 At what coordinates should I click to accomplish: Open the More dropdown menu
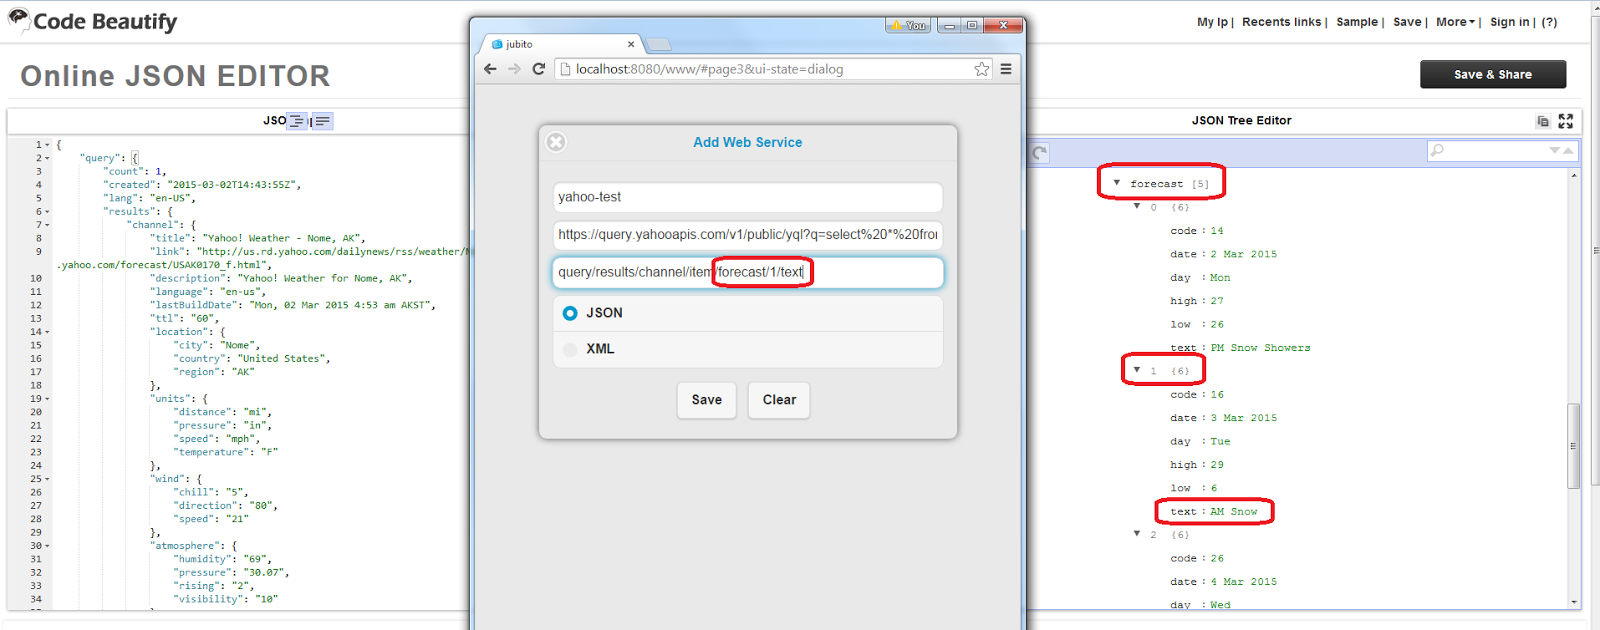pyautogui.click(x=1455, y=22)
